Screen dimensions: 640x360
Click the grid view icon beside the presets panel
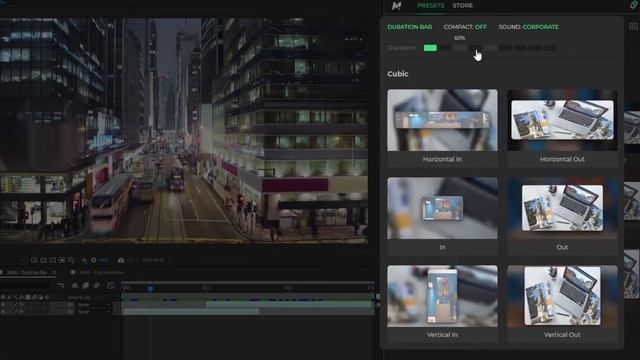point(633,27)
